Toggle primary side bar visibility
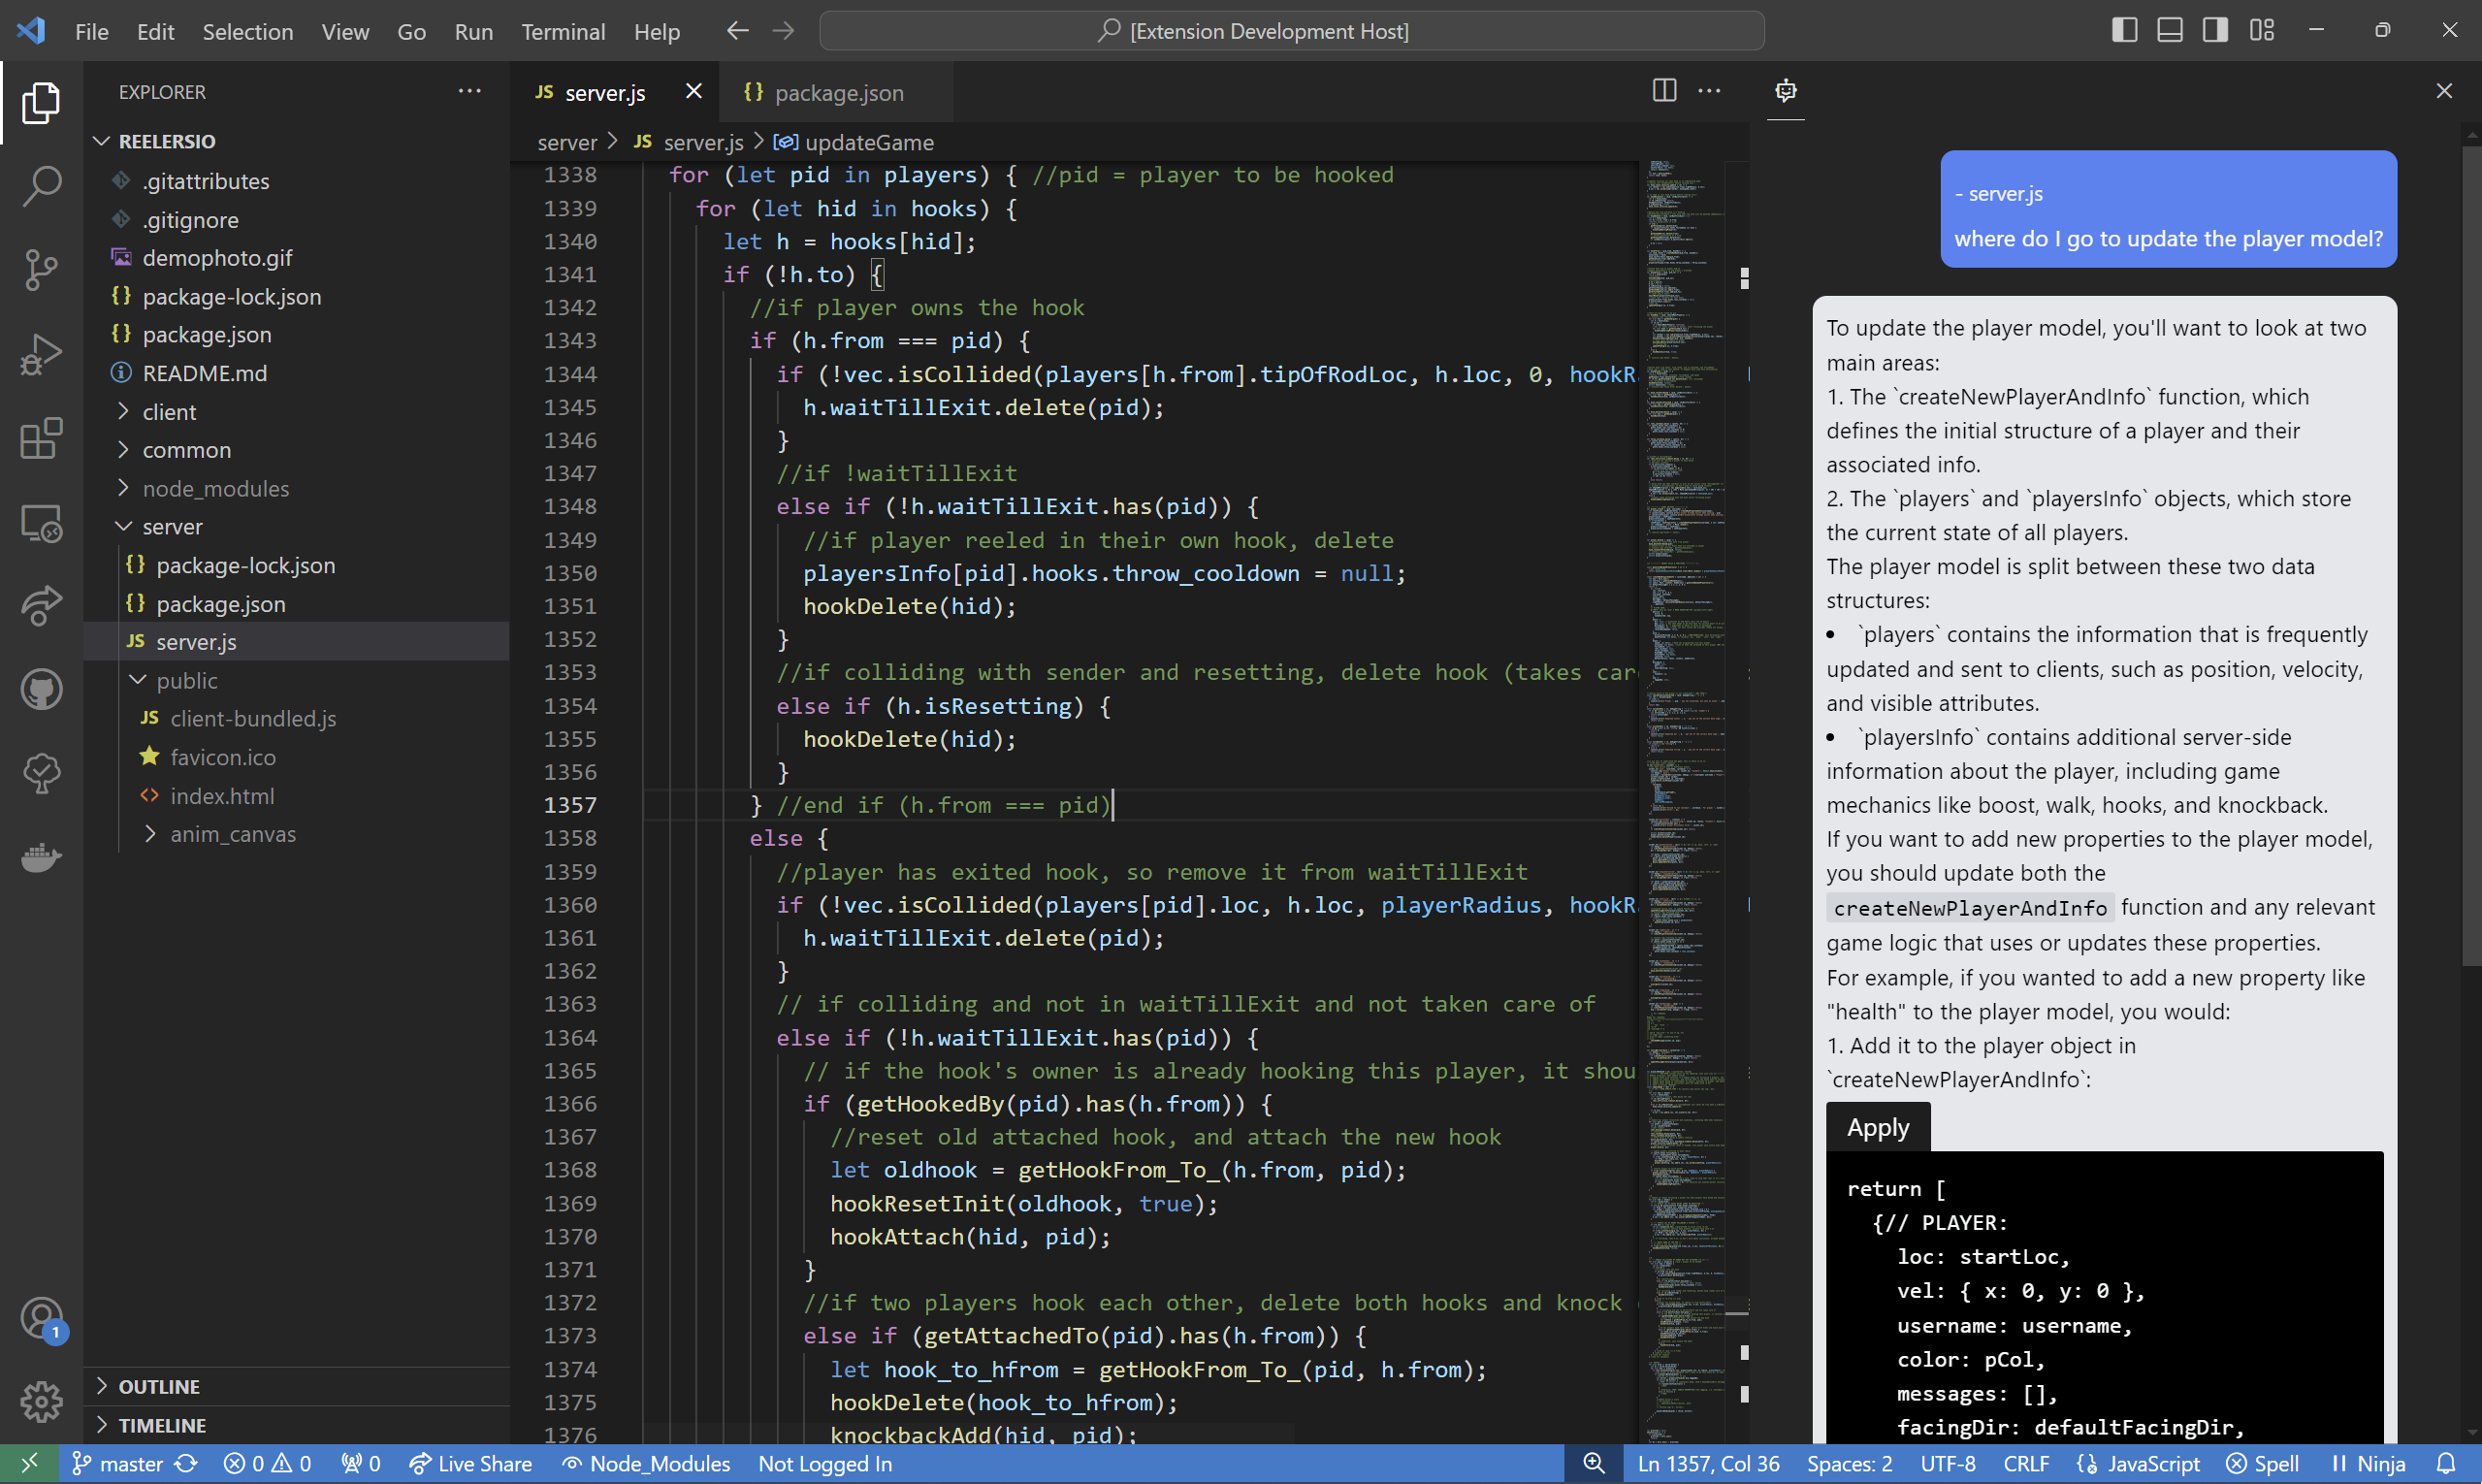This screenshot has height=1484, width=2482. coord(2124,30)
